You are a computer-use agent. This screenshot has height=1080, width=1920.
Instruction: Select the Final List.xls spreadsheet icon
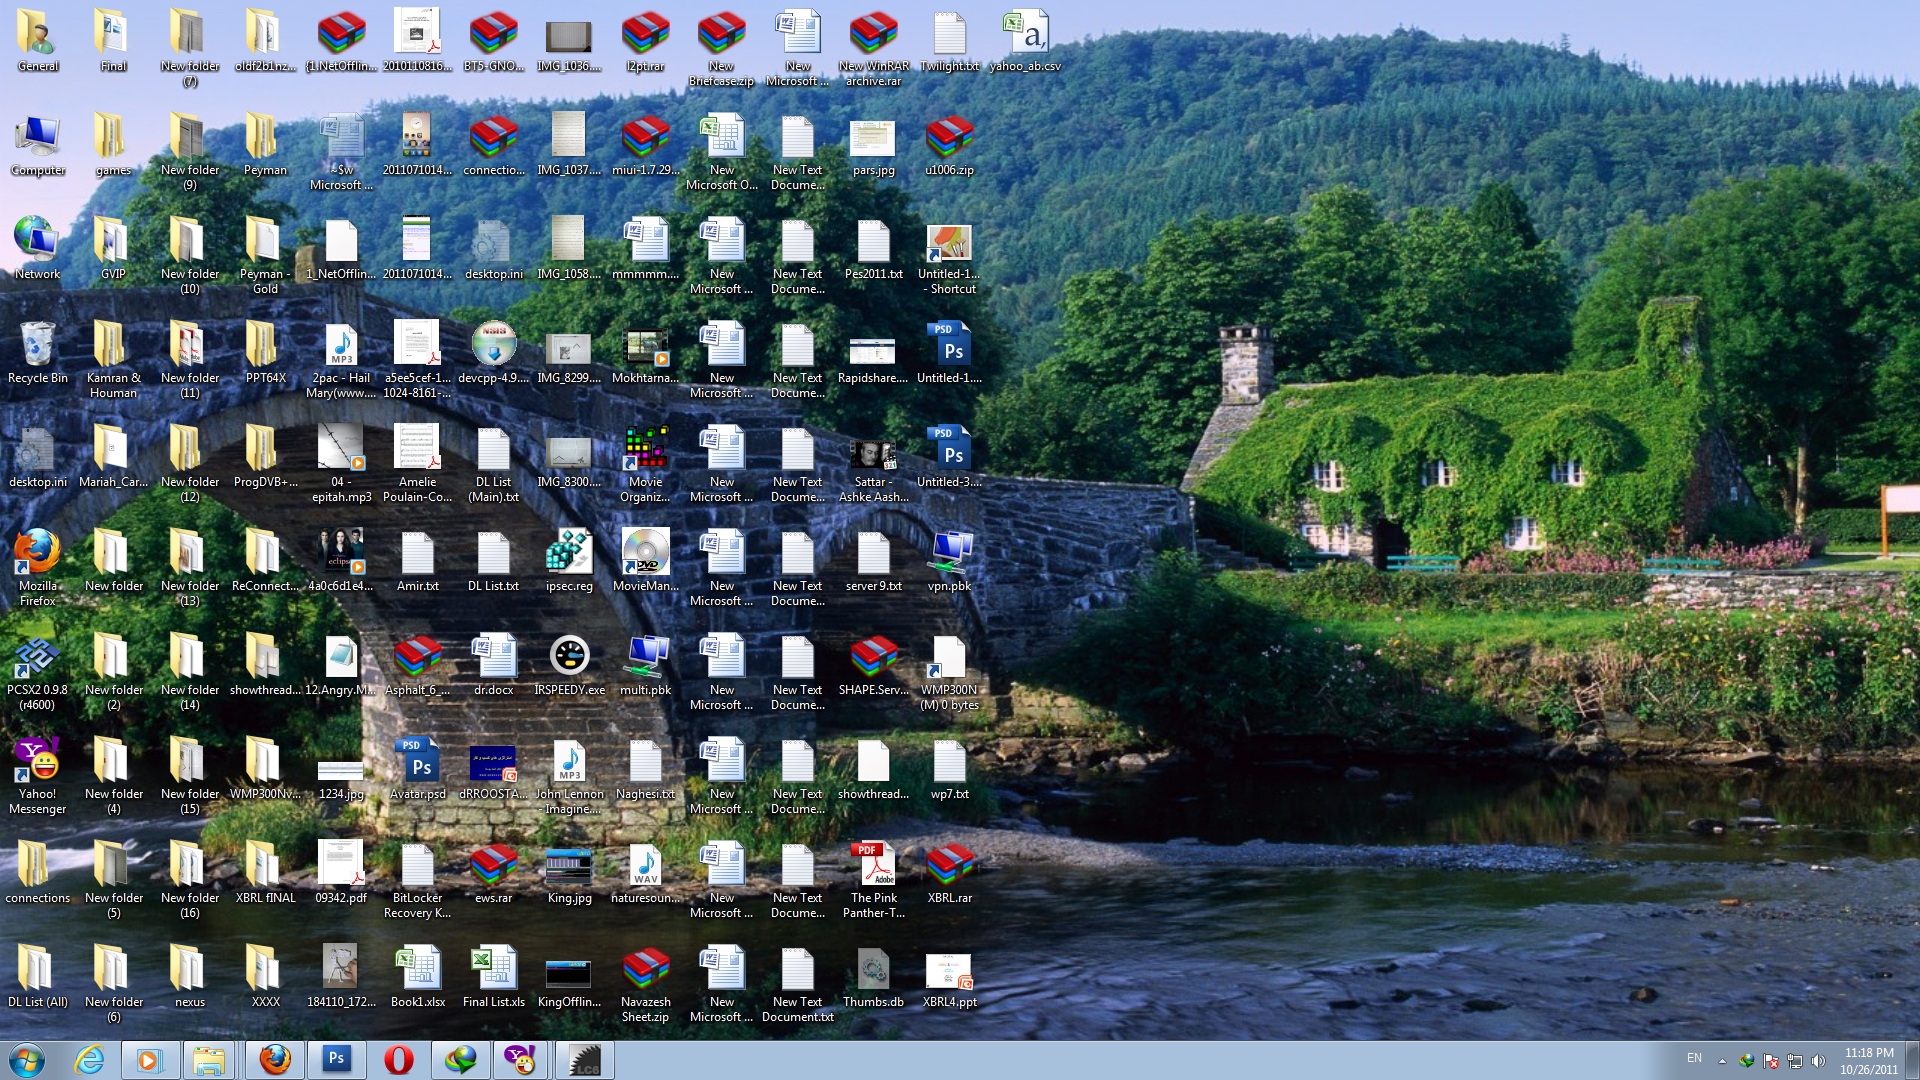tap(494, 977)
